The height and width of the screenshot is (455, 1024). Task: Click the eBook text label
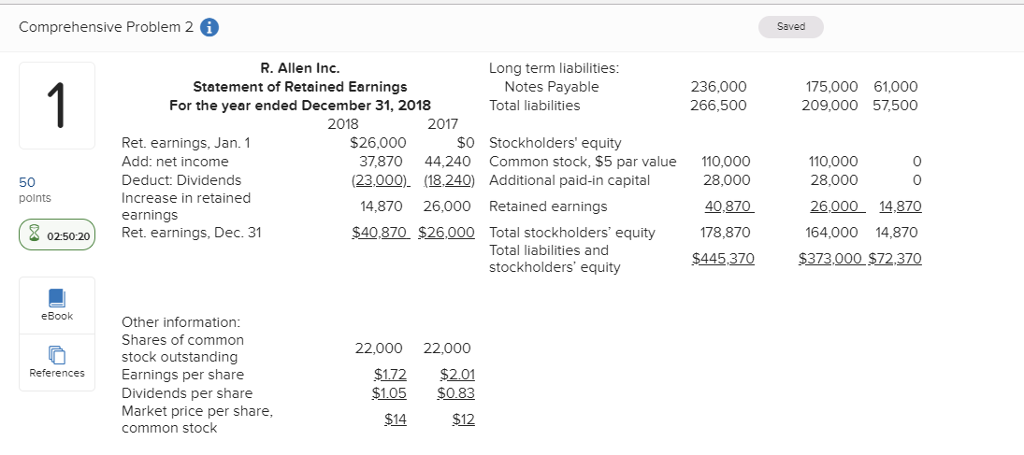[x=57, y=316]
